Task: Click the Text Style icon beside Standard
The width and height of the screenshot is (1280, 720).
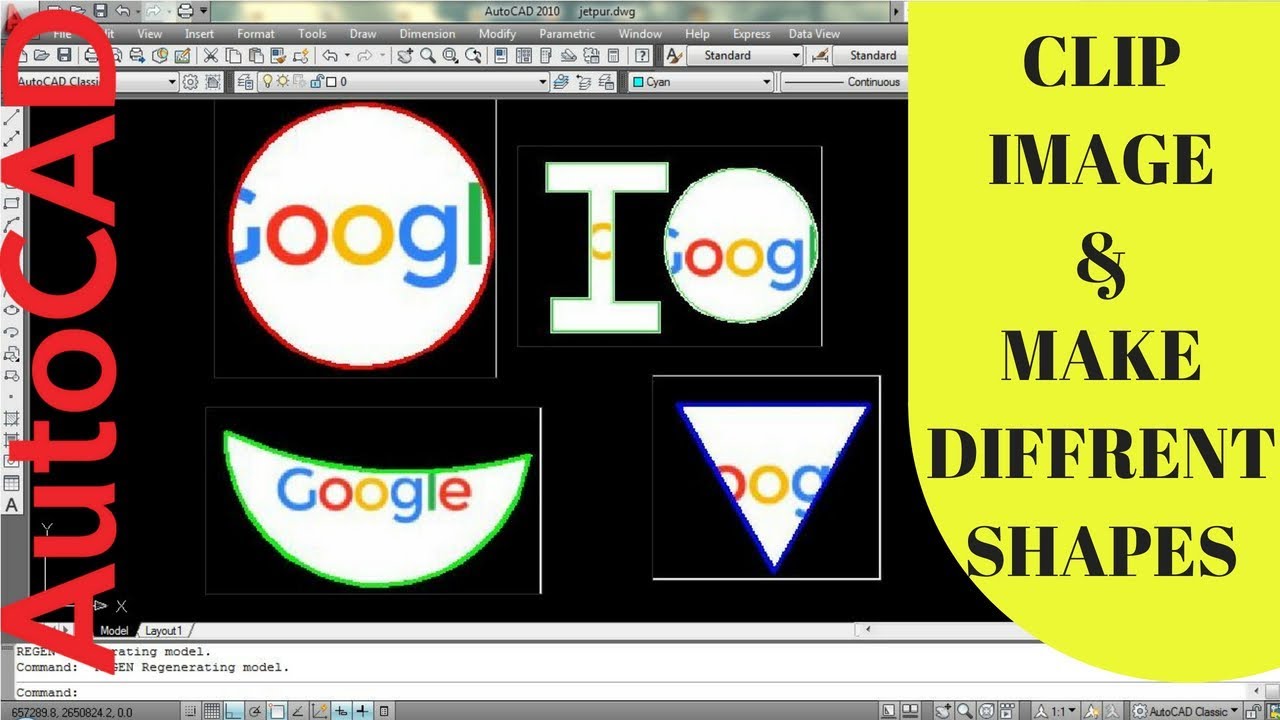Action: click(x=674, y=55)
